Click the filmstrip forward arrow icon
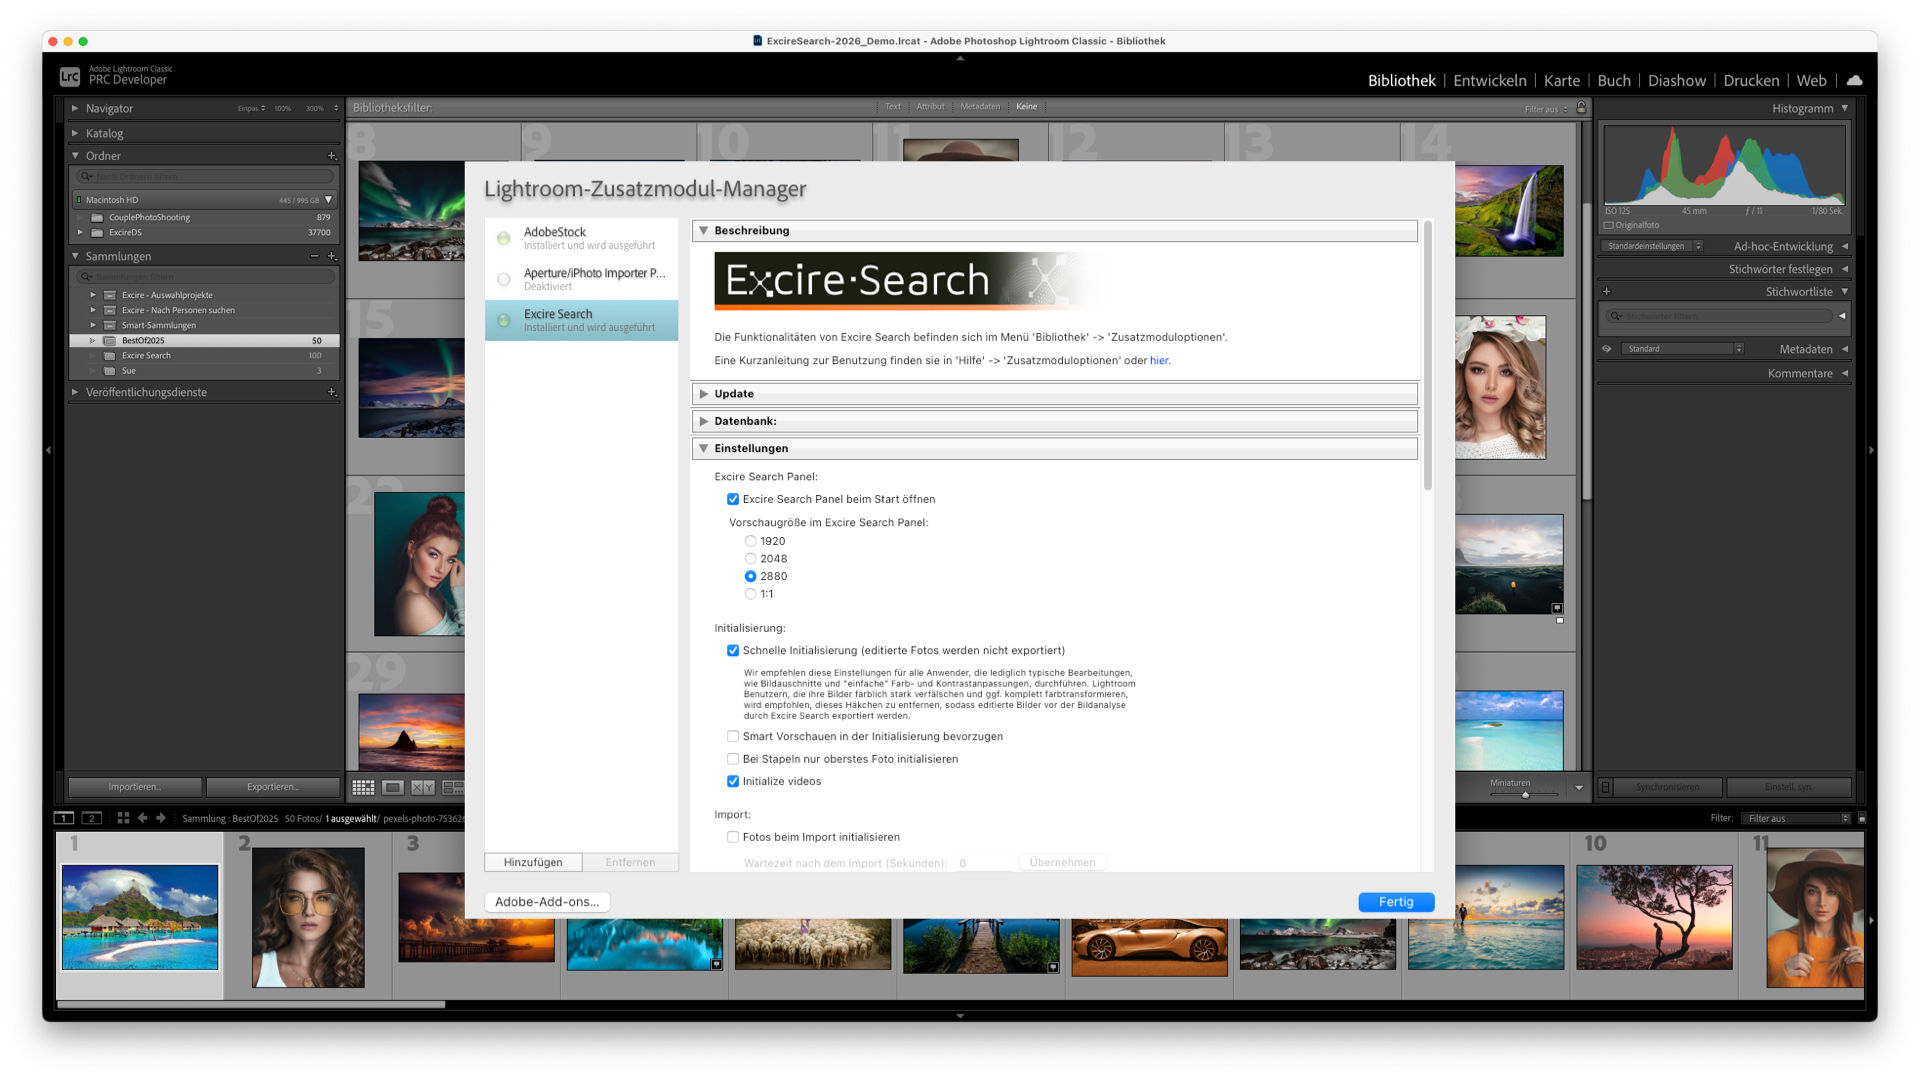This screenshot has height=1080, width=1920. (161, 818)
